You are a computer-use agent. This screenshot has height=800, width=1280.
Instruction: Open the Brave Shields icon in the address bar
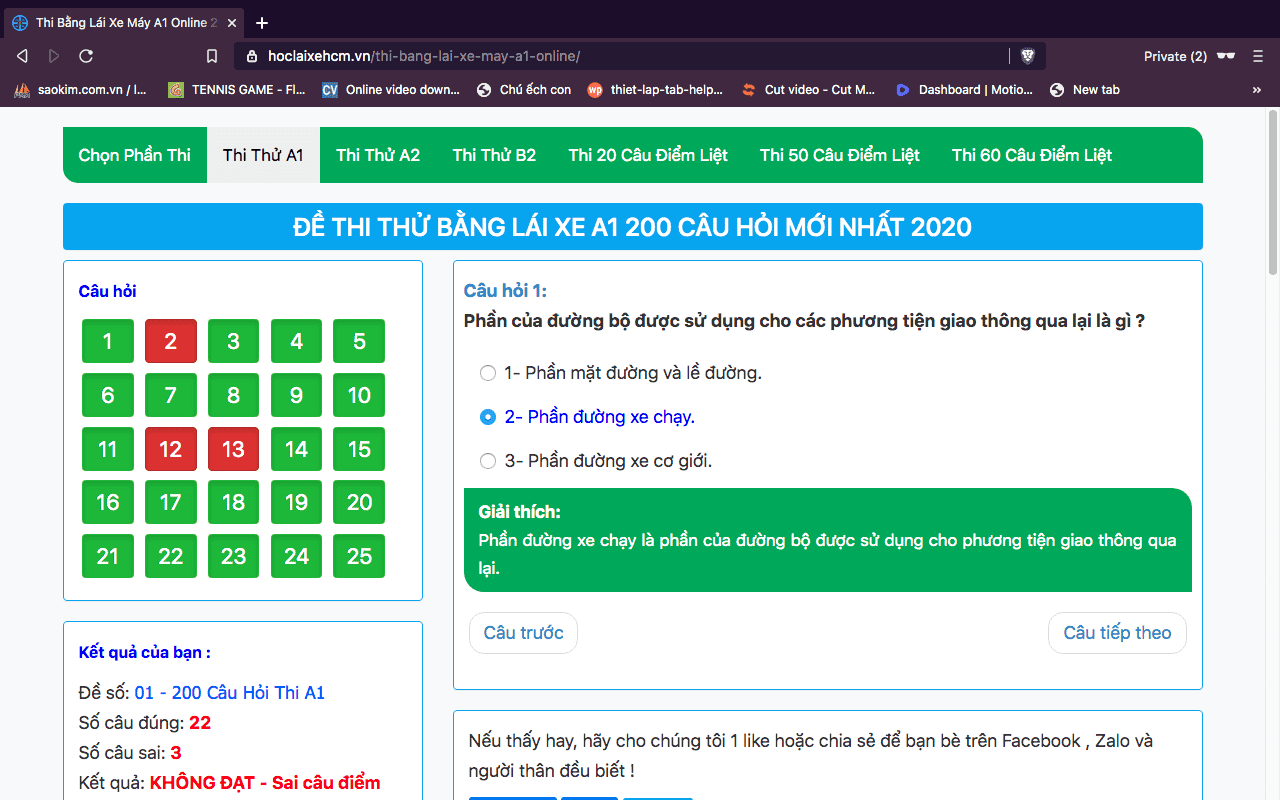click(x=1028, y=56)
